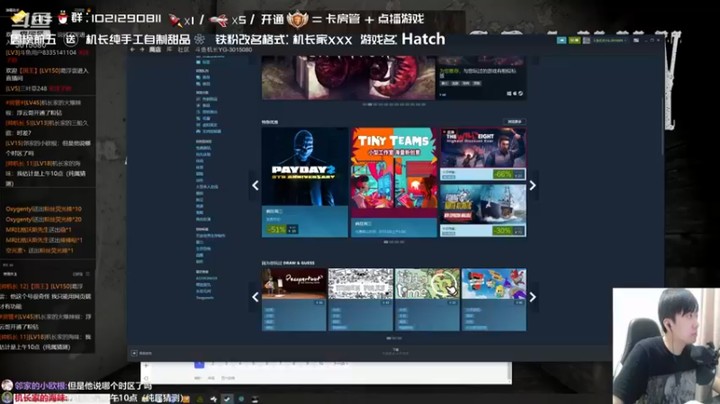Click the platform icons on featured game panel
The height and width of the screenshot is (404, 720).
click(x=514, y=94)
